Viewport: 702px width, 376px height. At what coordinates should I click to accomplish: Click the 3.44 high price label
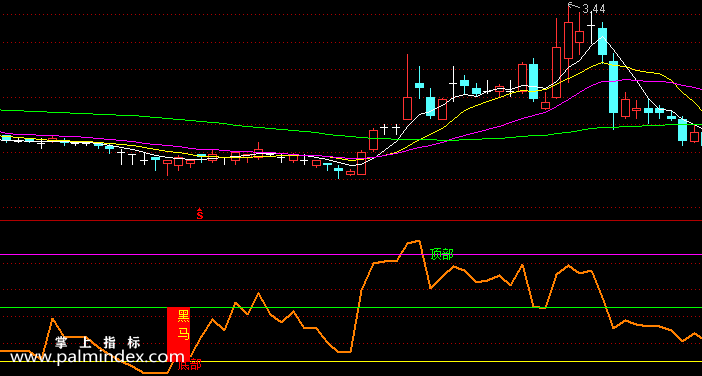coord(594,9)
